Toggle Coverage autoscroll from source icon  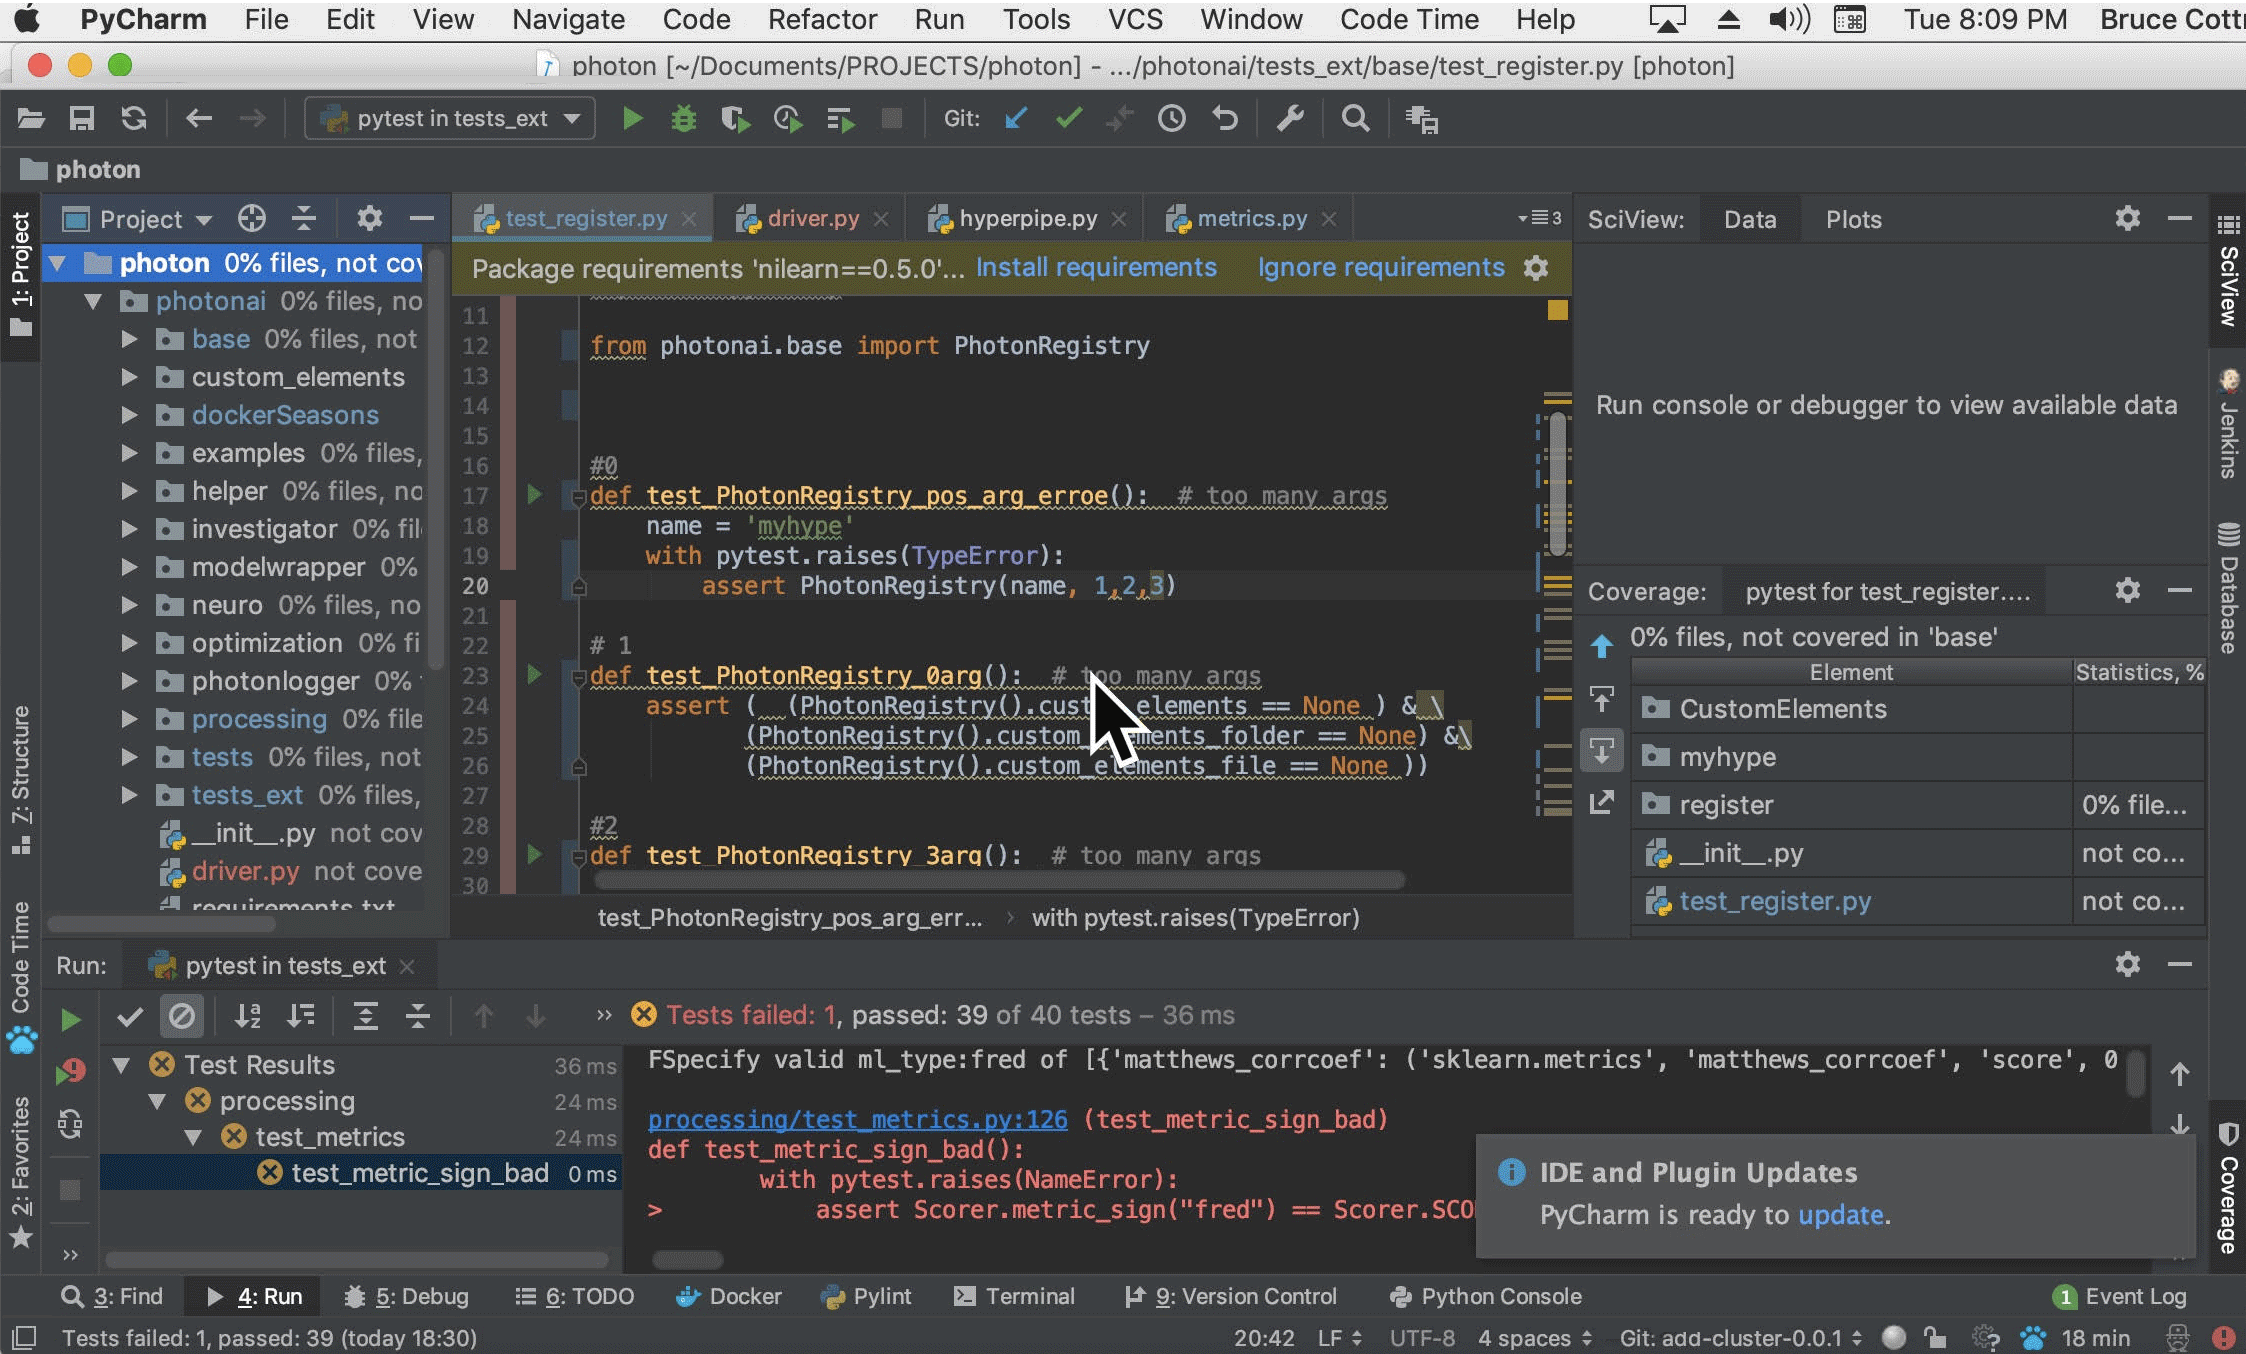pyautogui.click(x=1602, y=750)
